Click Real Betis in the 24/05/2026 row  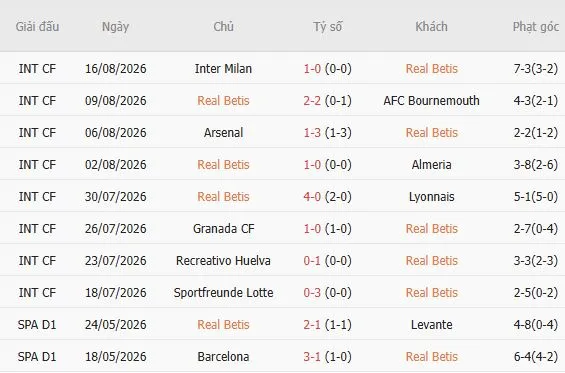223,325
